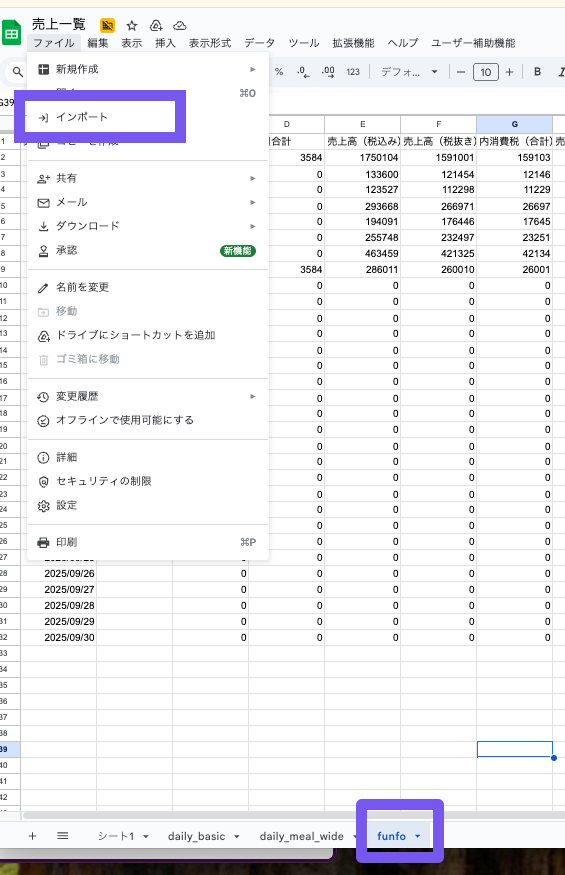
Task: Click the 新機能 green badge
Action: (x=238, y=251)
